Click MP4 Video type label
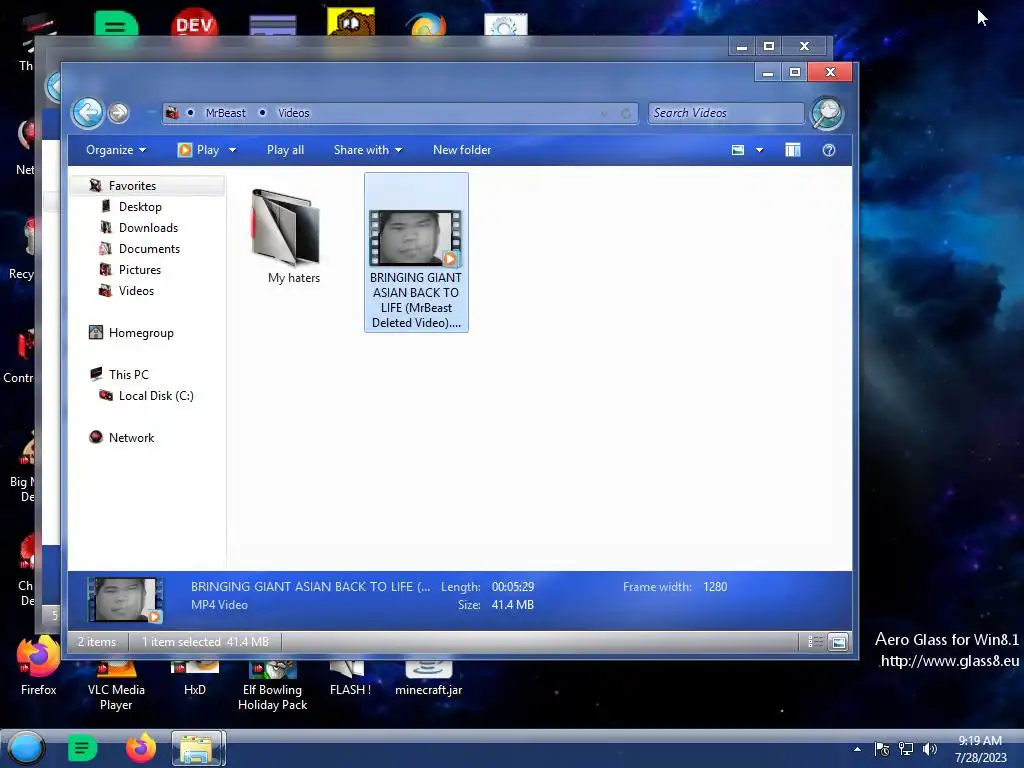The height and width of the screenshot is (768, 1024). coord(219,605)
